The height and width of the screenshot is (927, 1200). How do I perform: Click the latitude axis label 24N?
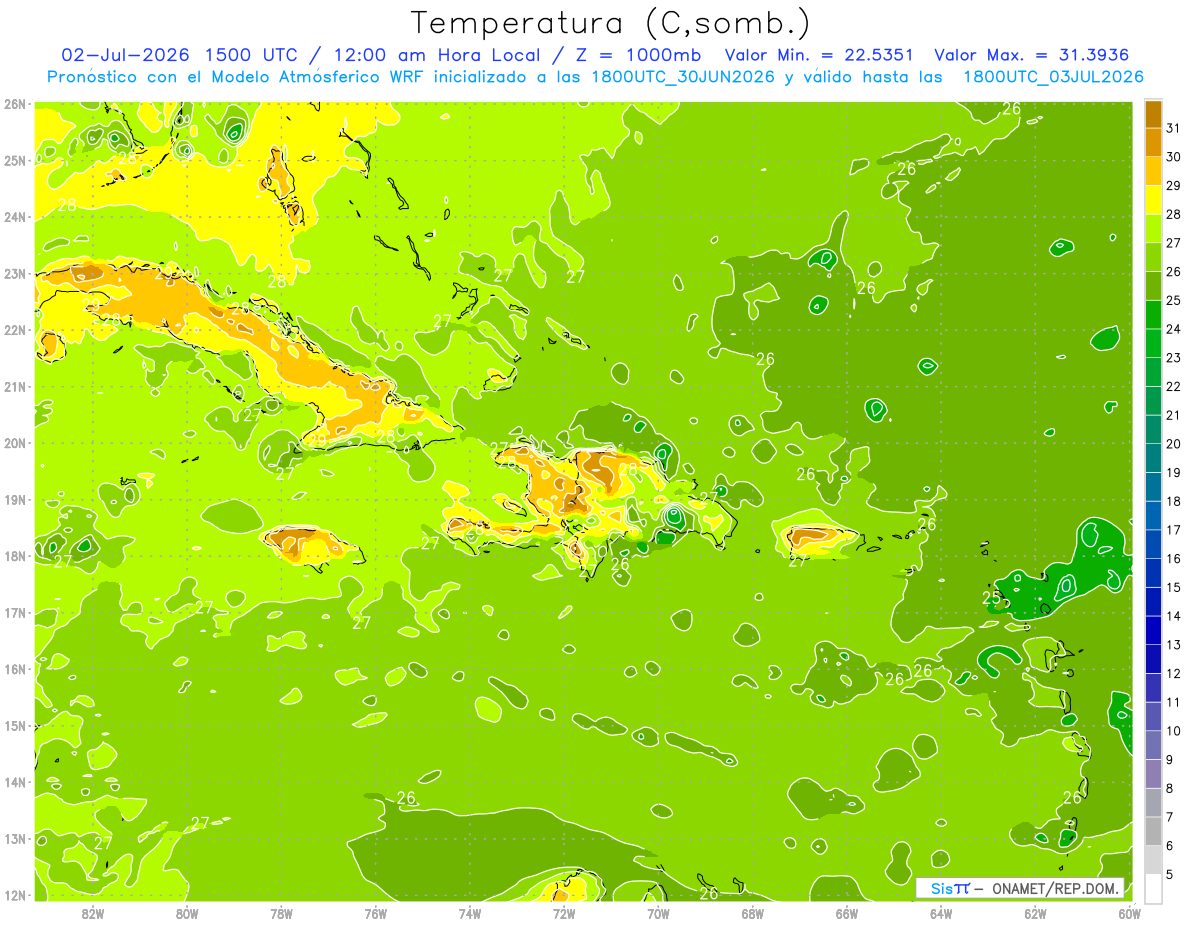[15, 217]
